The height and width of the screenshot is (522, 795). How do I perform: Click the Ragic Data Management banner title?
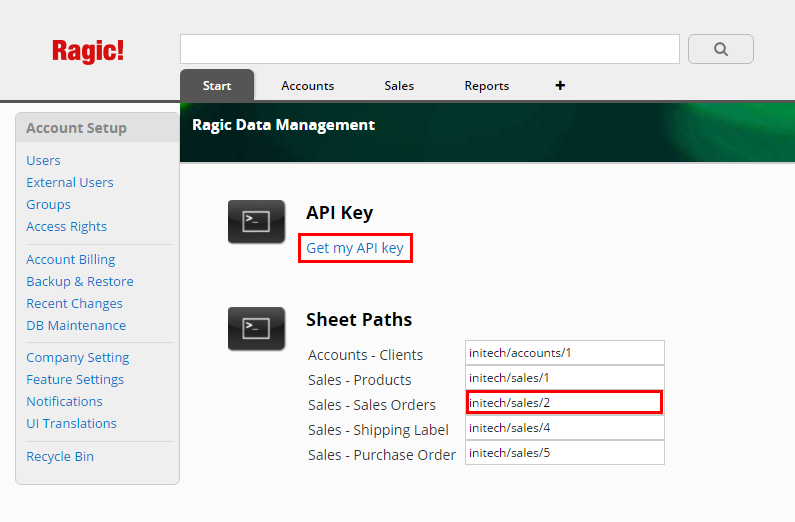pos(283,125)
